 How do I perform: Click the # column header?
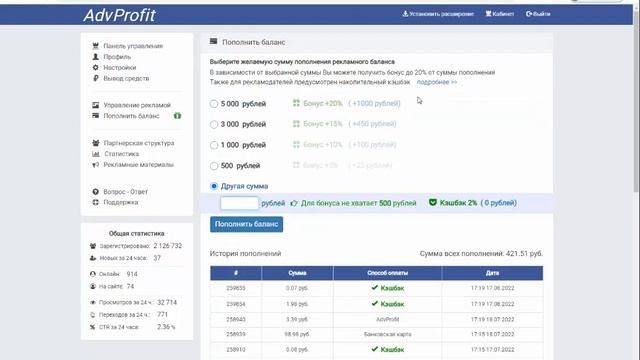(236, 273)
